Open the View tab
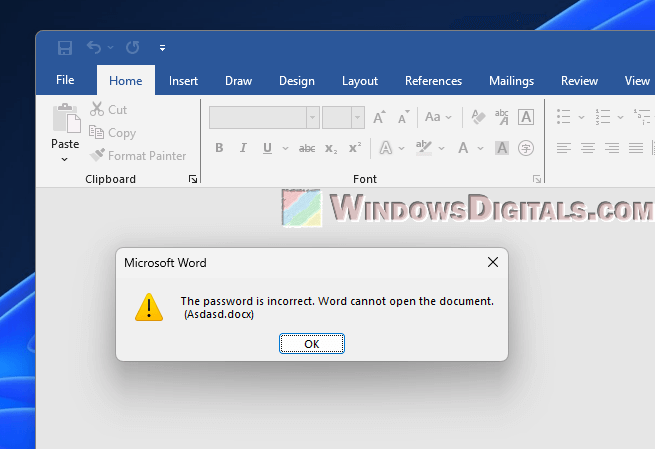This screenshot has width=655, height=449. click(x=637, y=81)
